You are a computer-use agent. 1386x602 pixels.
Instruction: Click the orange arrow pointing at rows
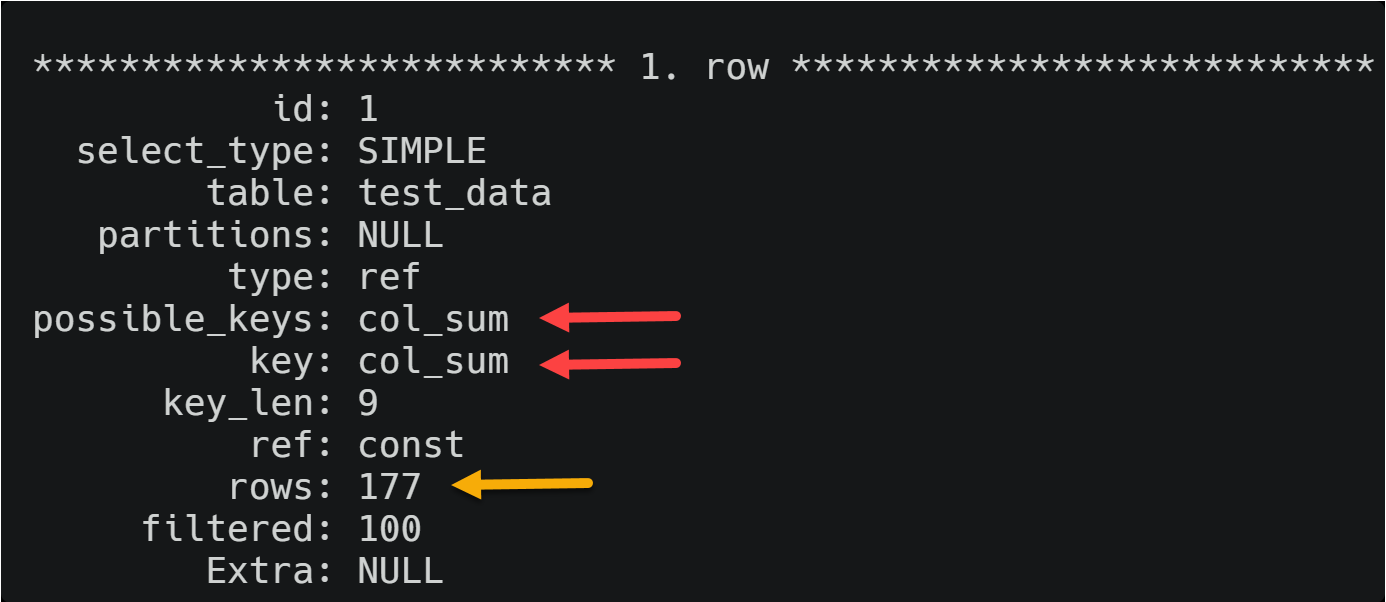[x=522, y=486]
